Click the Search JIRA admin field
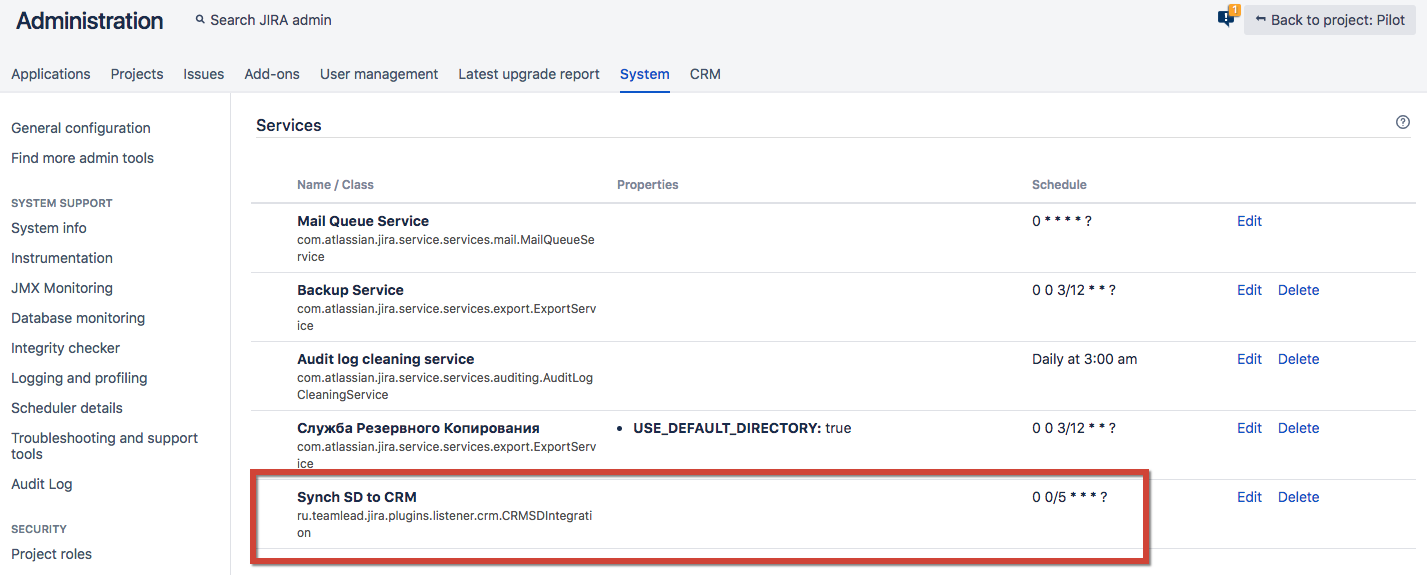This screenshot has width=1427, height=575. pos(270,20)
